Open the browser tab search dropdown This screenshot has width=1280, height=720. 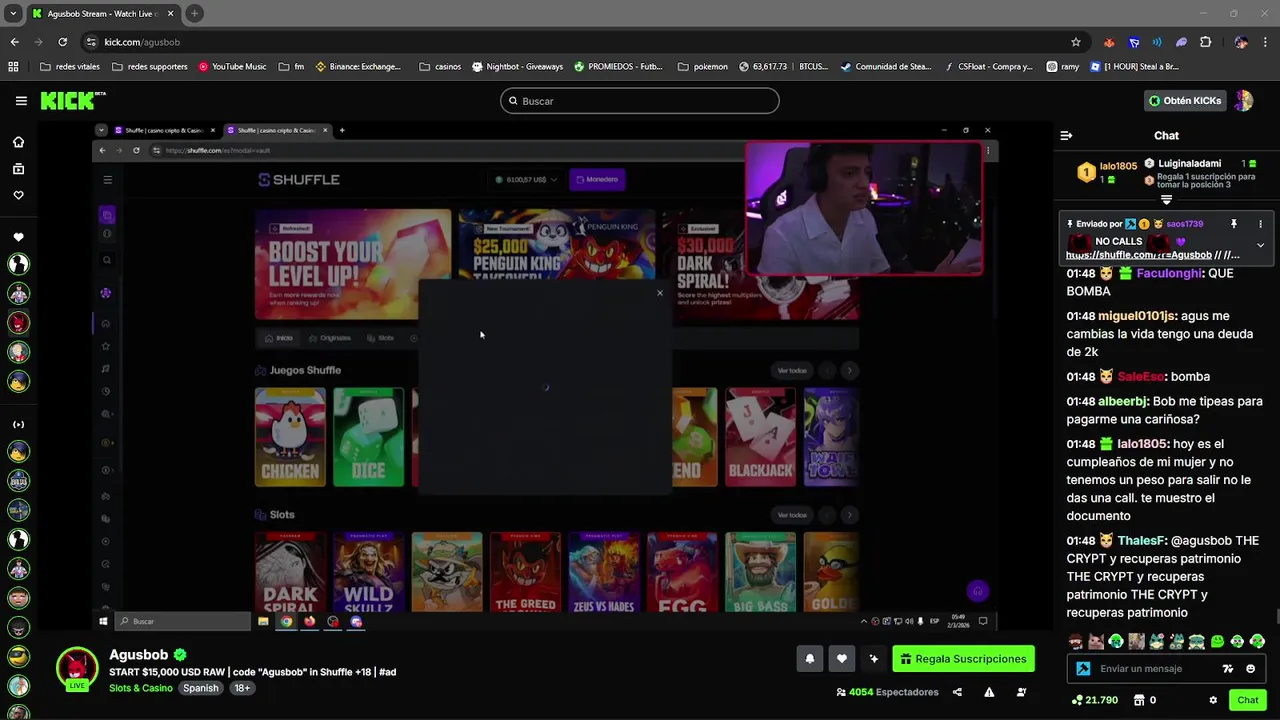(x=13, y=14)
